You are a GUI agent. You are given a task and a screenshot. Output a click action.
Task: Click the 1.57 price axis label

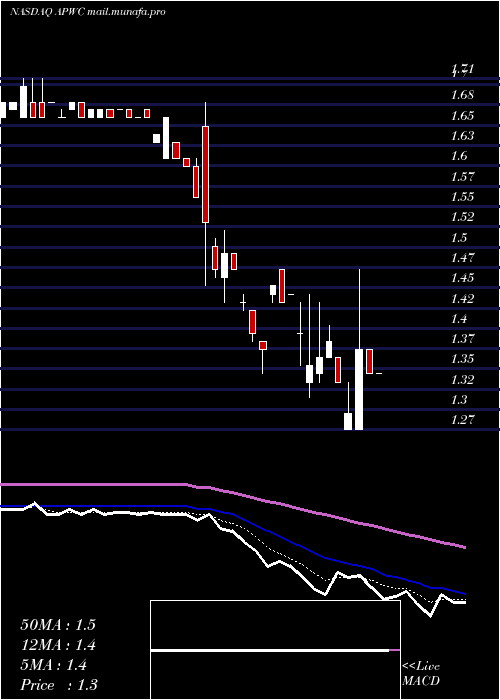[462, 177]
